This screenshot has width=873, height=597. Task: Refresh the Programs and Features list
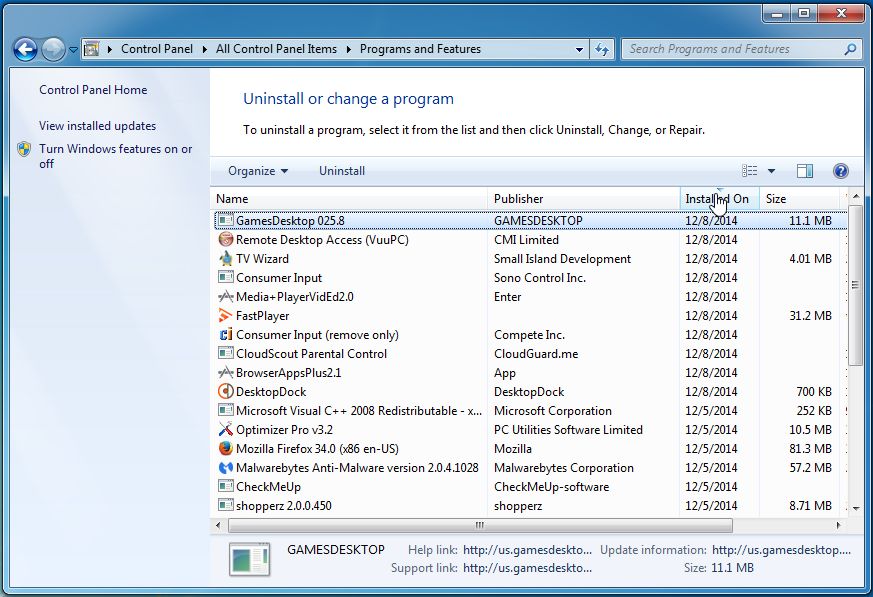click(x=602, y=49)
